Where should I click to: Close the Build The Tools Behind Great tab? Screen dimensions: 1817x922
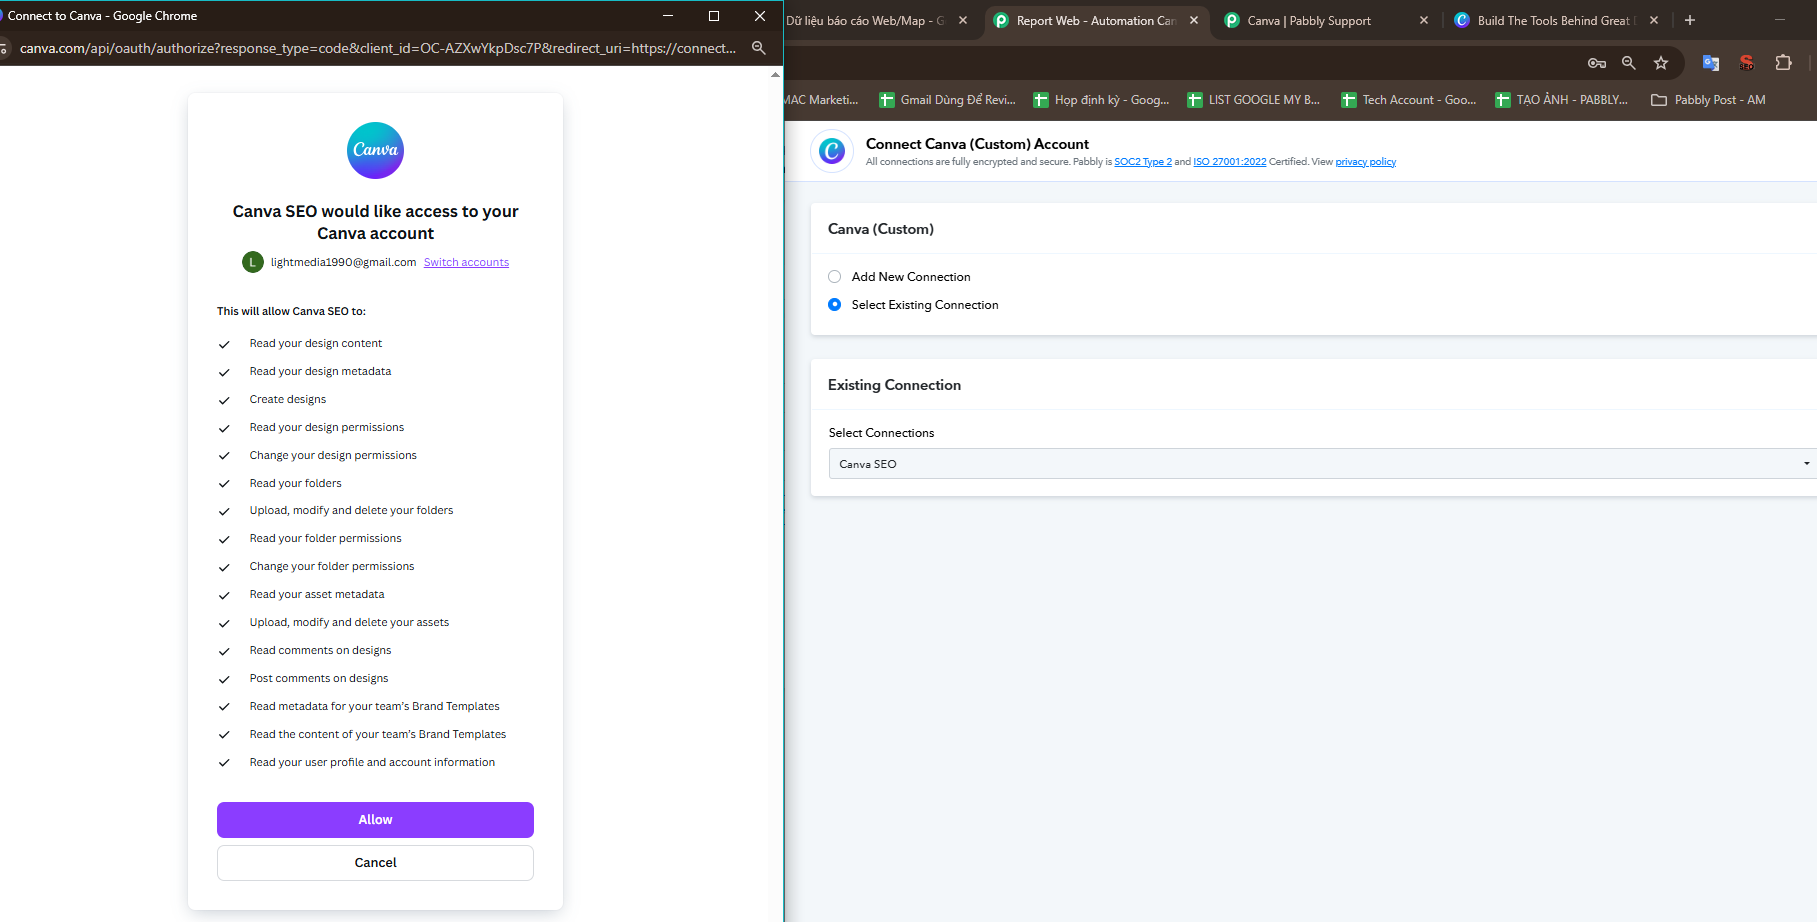[x=1654, y=20]
